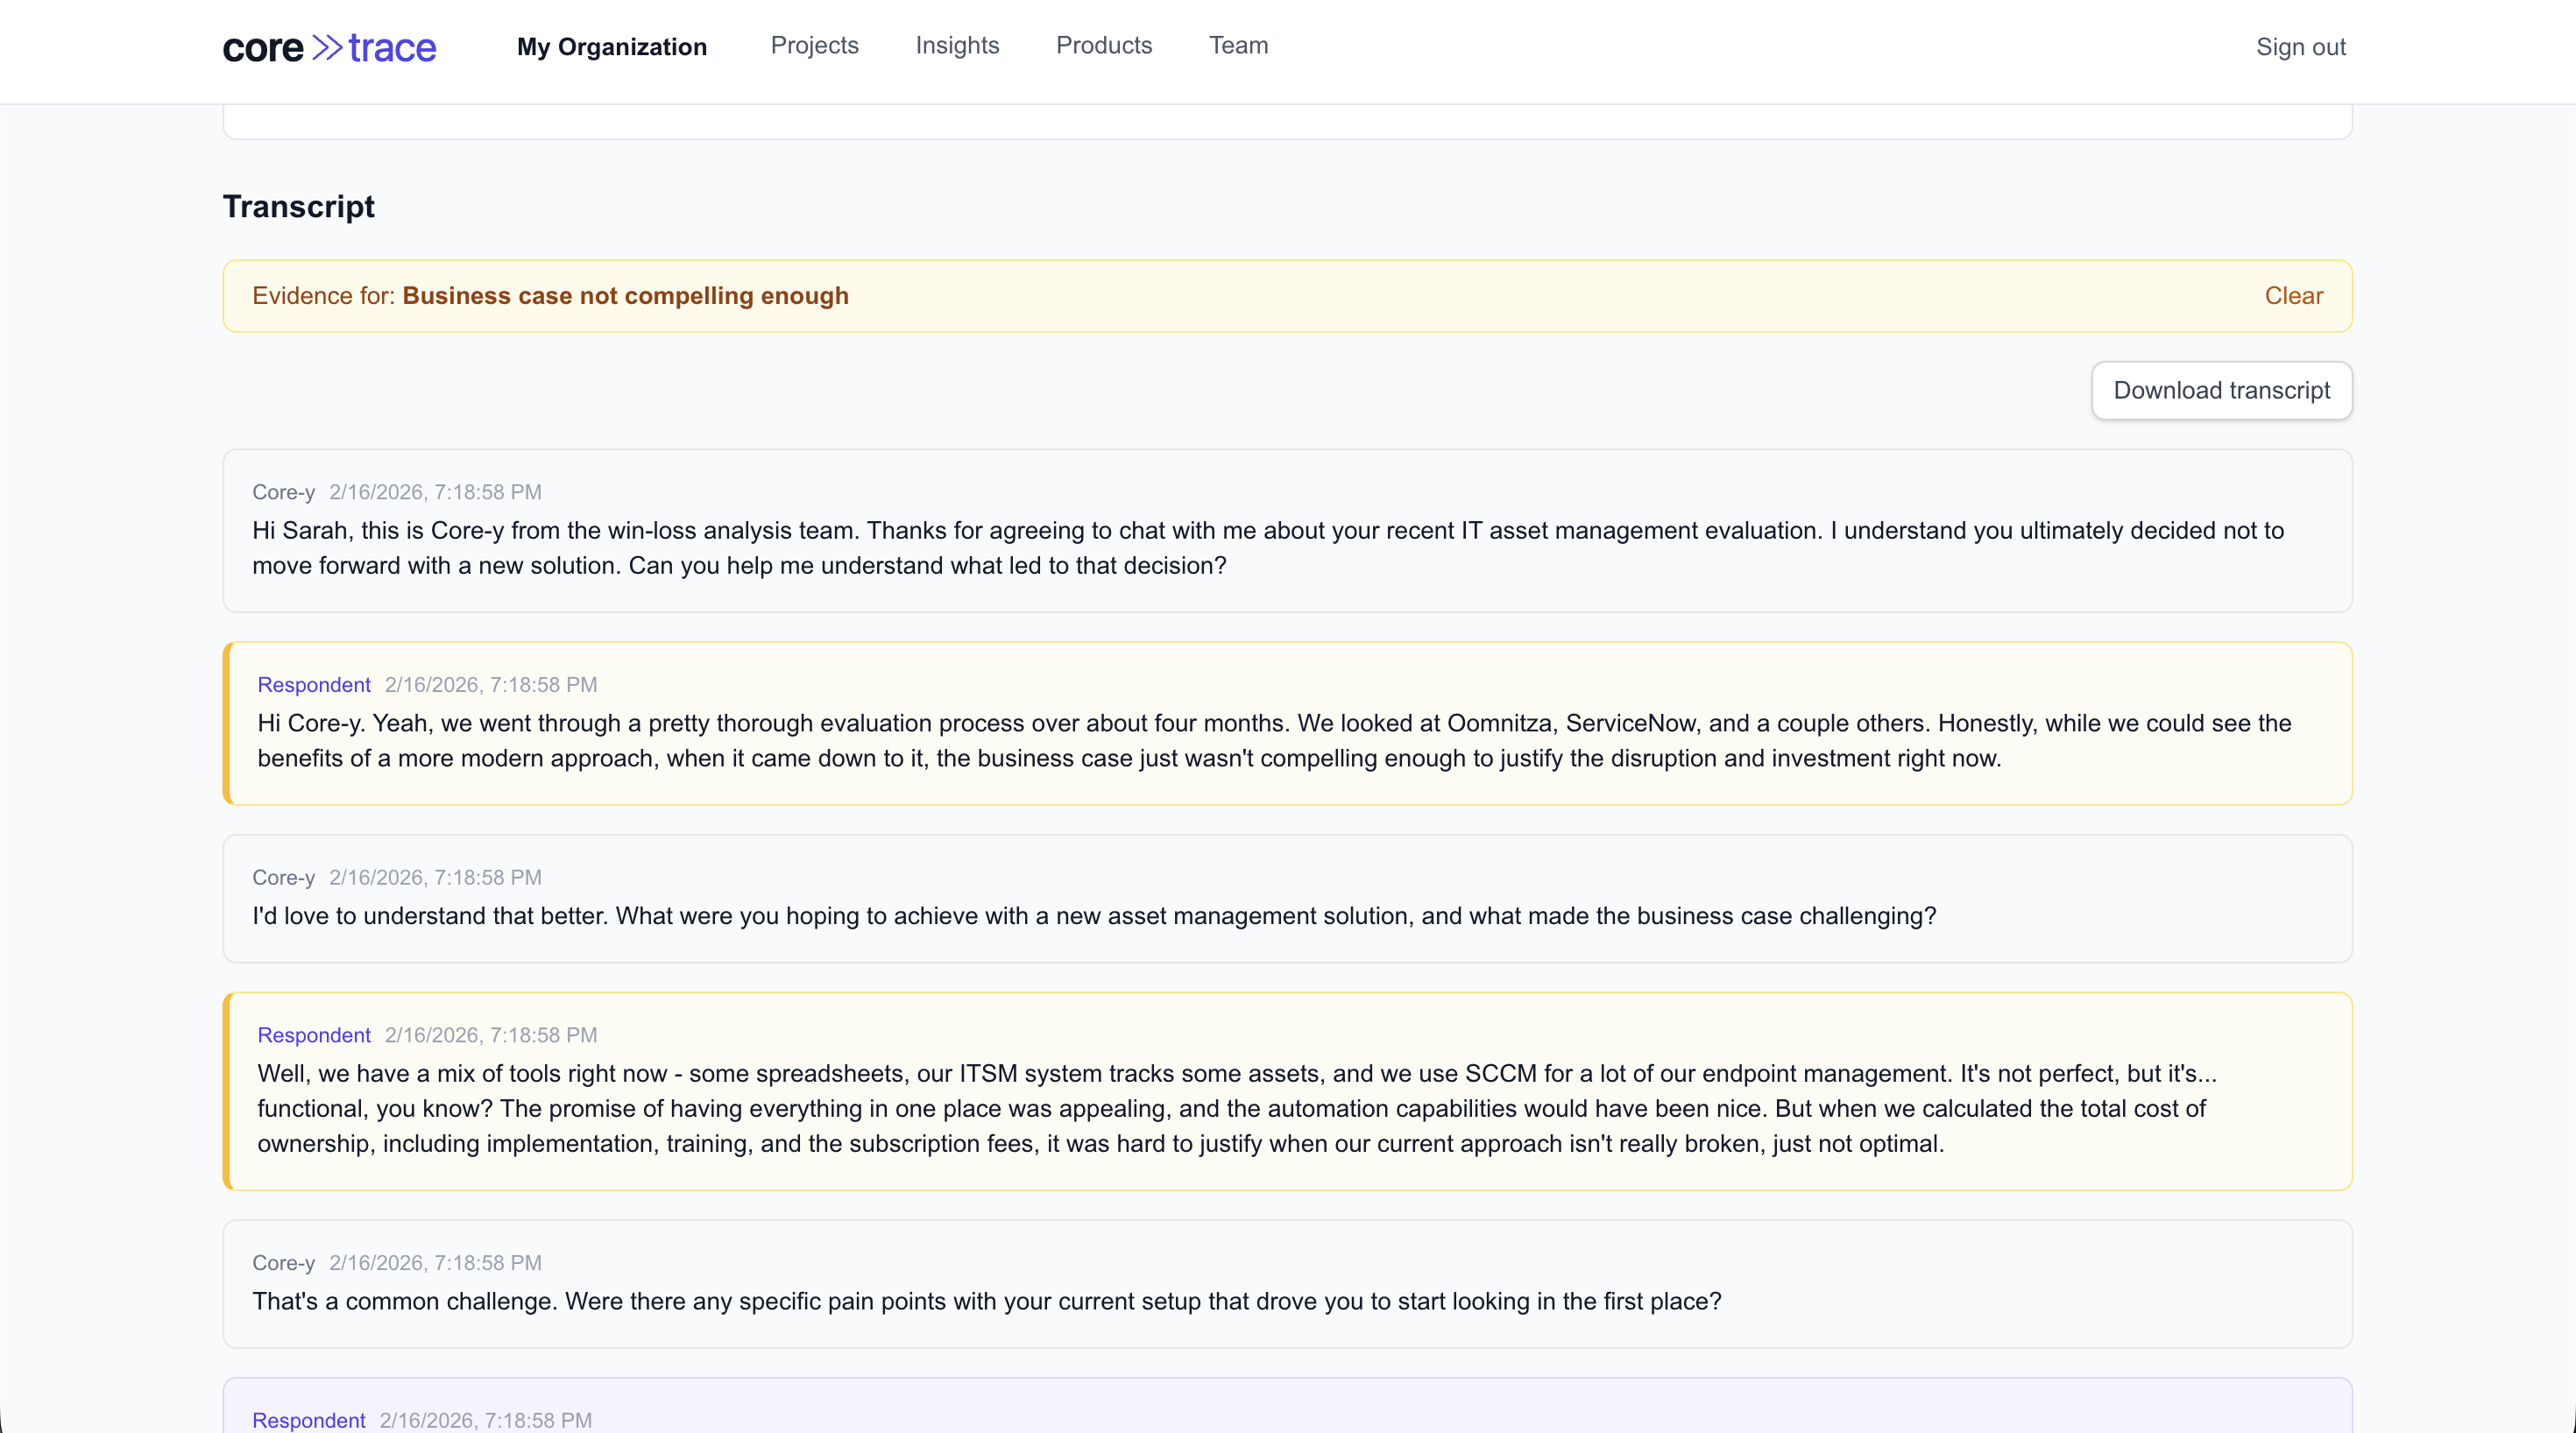Clear the 'Business case not compelling enough' evidence filter
Image resolution: width=2576 pixels, height=1433 pixels.
[2292, 295]
